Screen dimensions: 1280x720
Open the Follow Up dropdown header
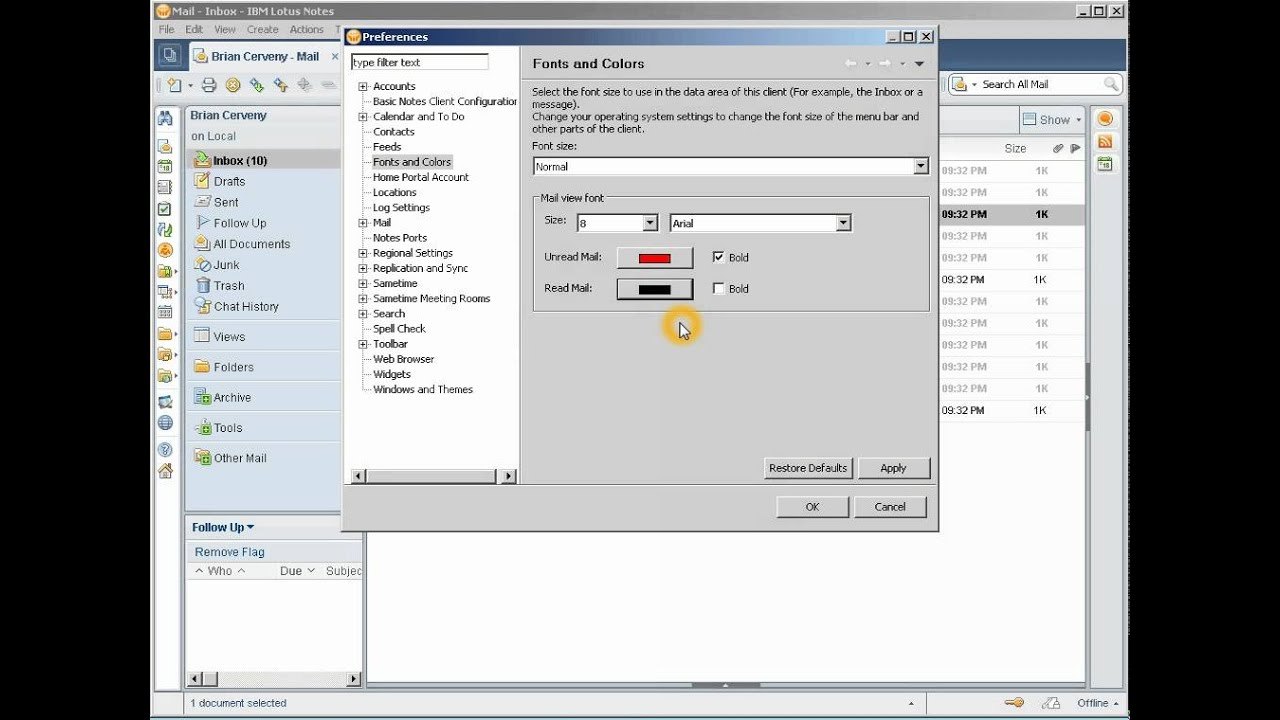(223, 527)
